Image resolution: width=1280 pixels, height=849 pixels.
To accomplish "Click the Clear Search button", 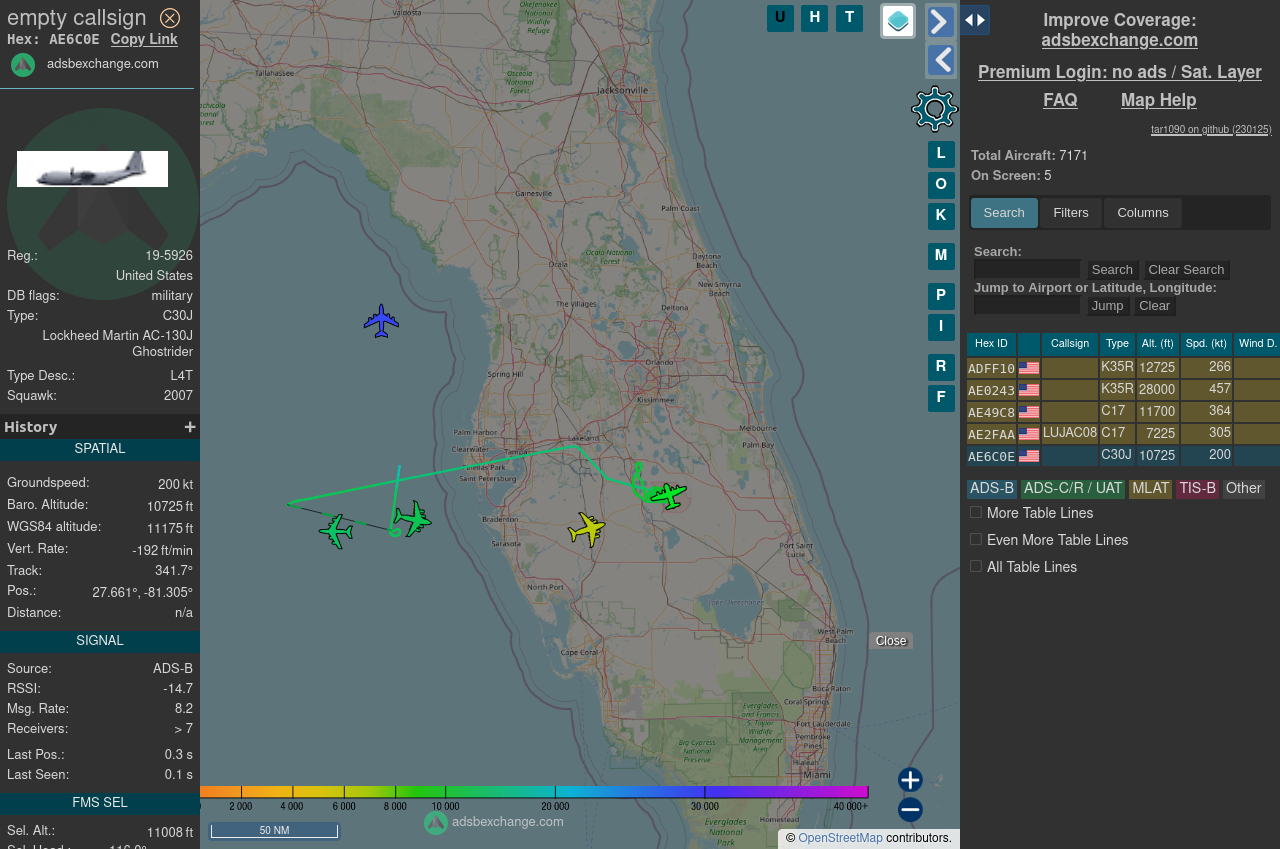I will coord(1186,270).
